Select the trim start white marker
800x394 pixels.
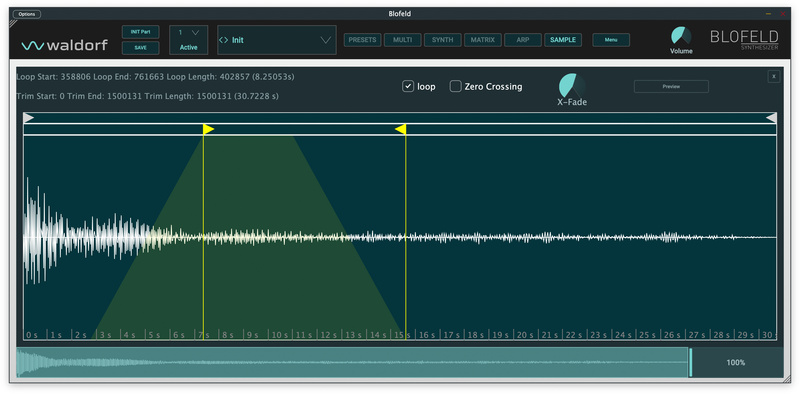29,118
